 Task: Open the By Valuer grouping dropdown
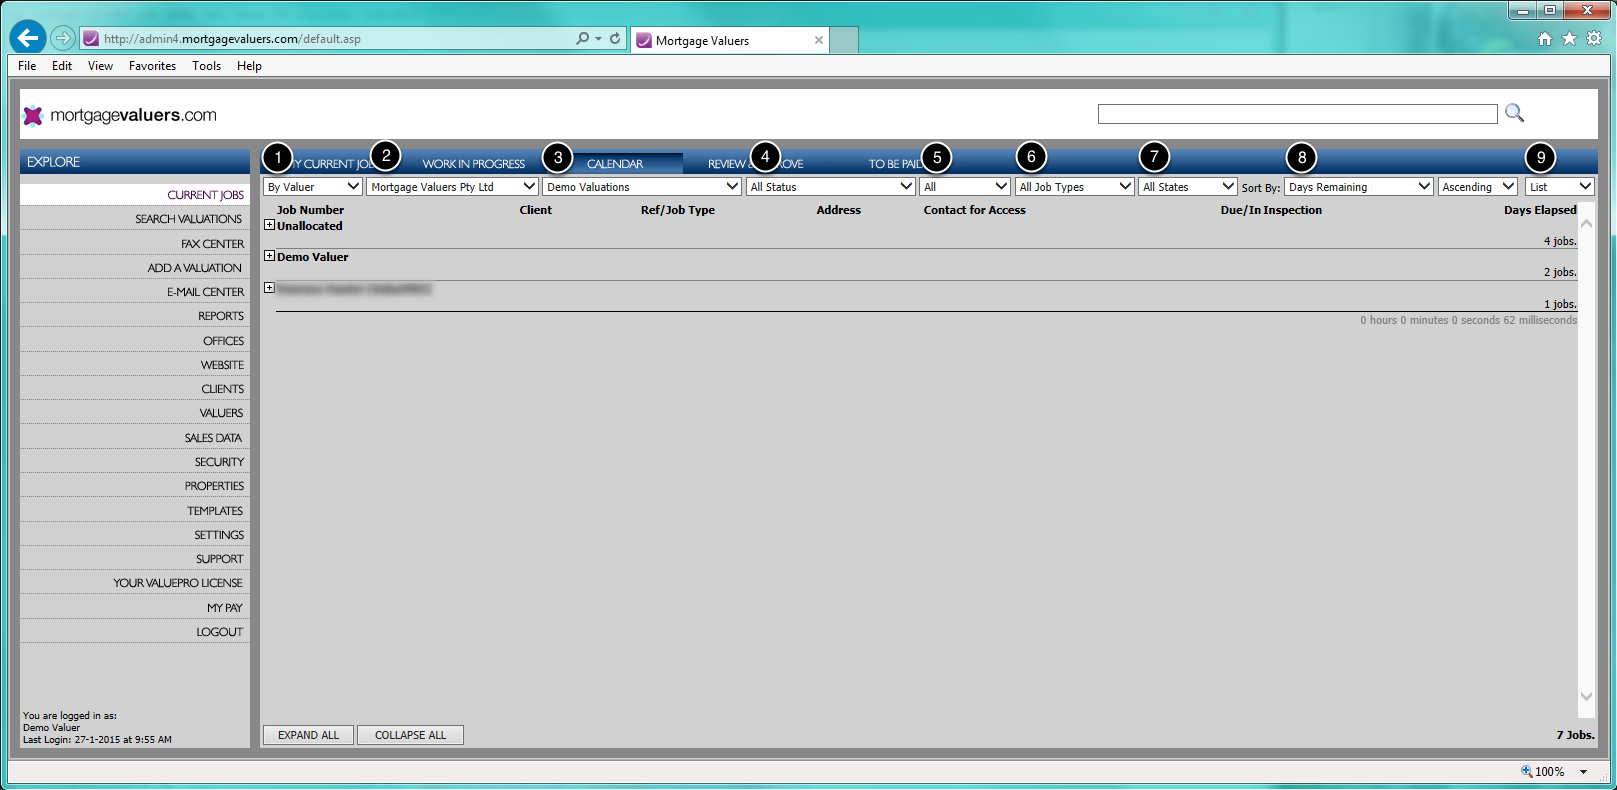[313, 187]
